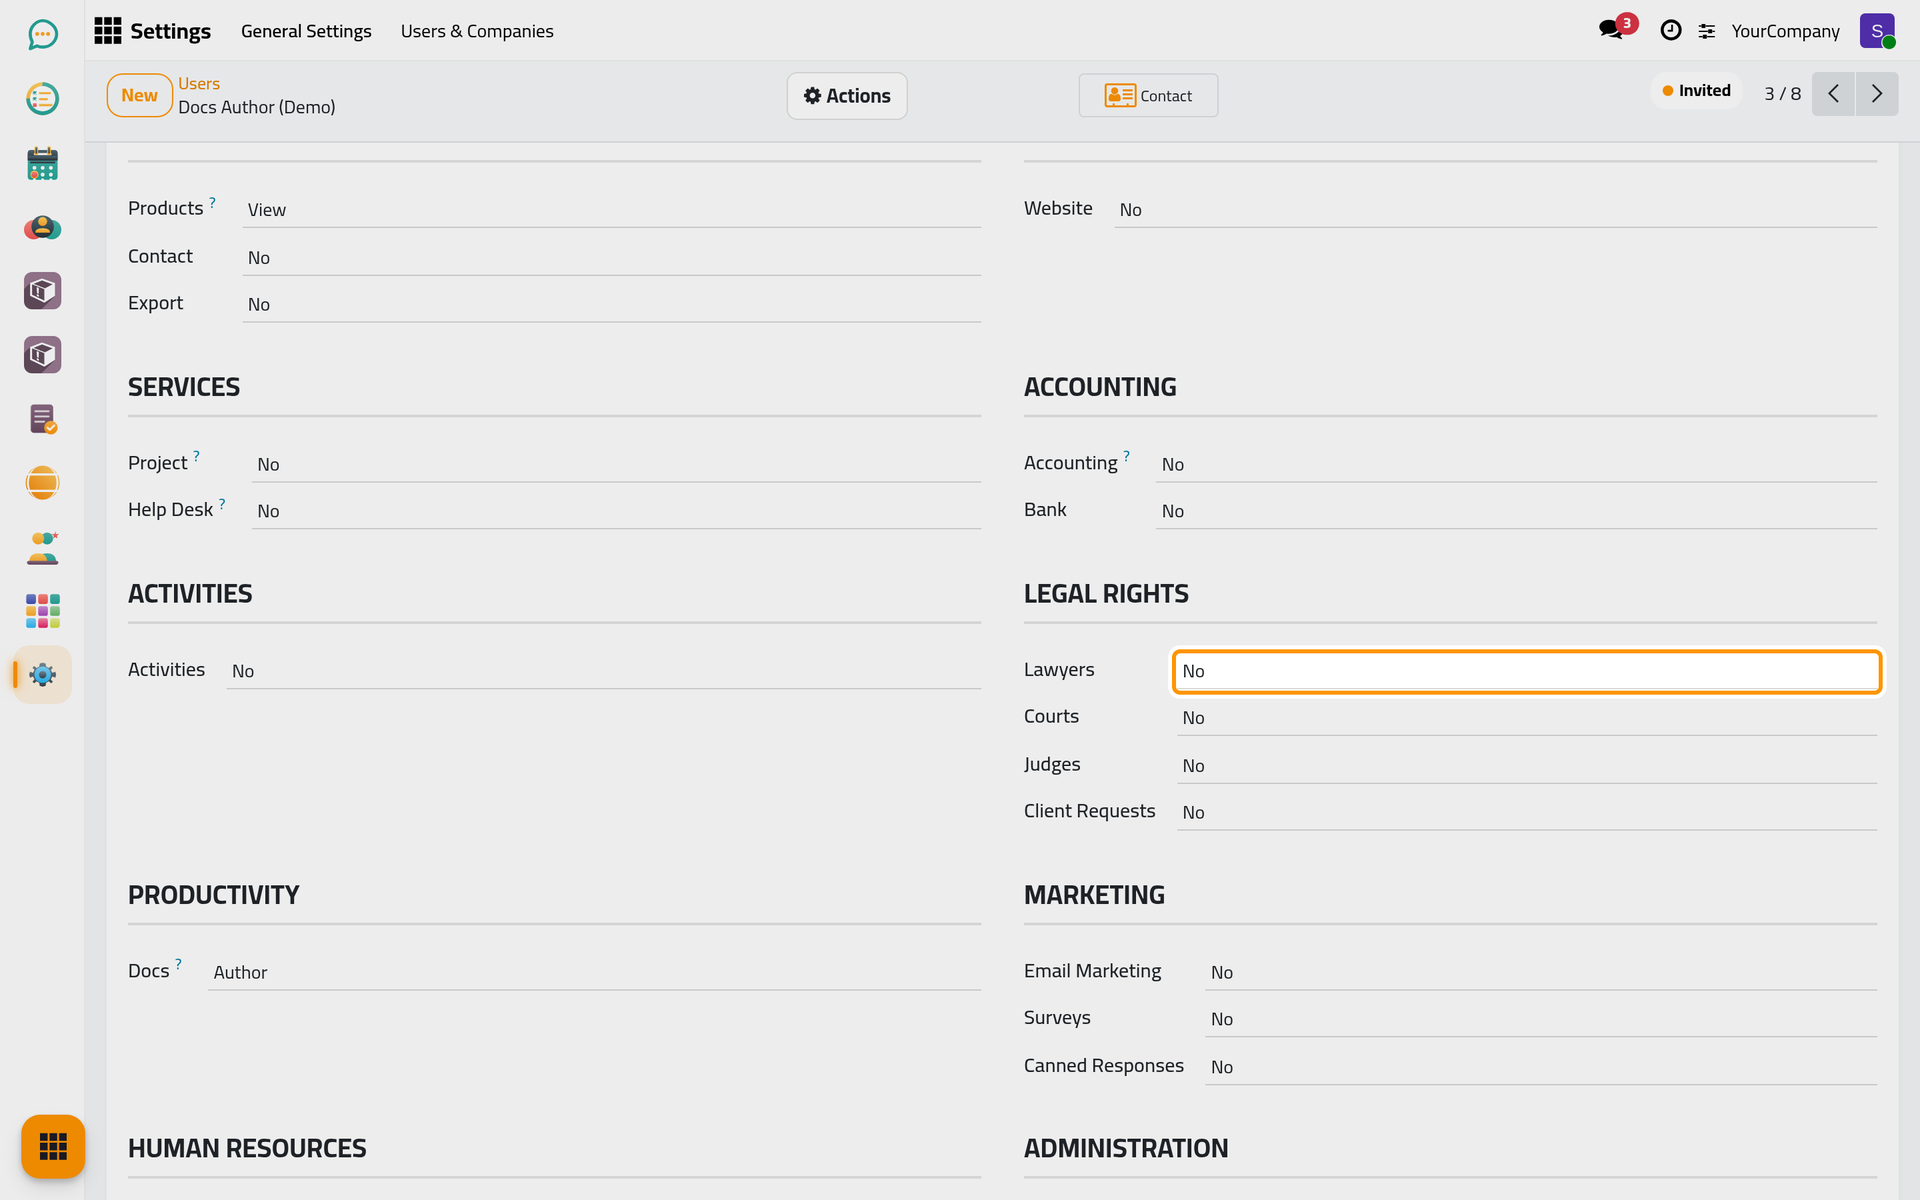
Task: Open the Website access dropdown
Action: pyautogui.click(x=1495, y=210)
